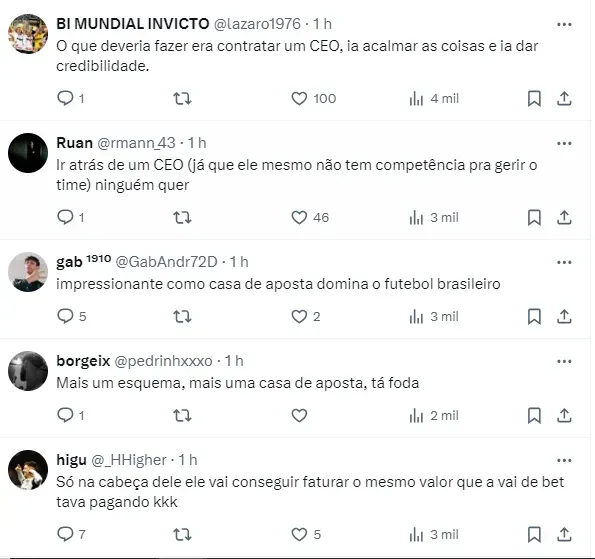Open more options menu on higu's tweet

(x=564, y=460)
